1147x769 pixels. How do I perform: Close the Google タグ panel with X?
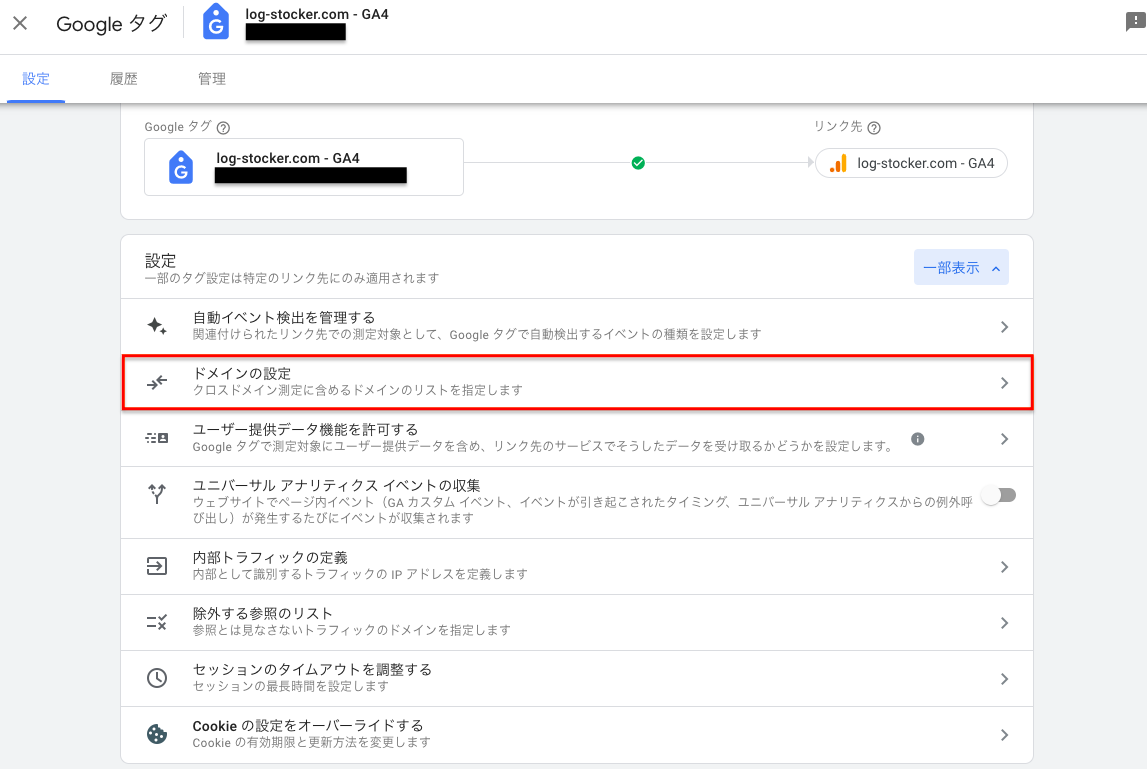(20, 23)
